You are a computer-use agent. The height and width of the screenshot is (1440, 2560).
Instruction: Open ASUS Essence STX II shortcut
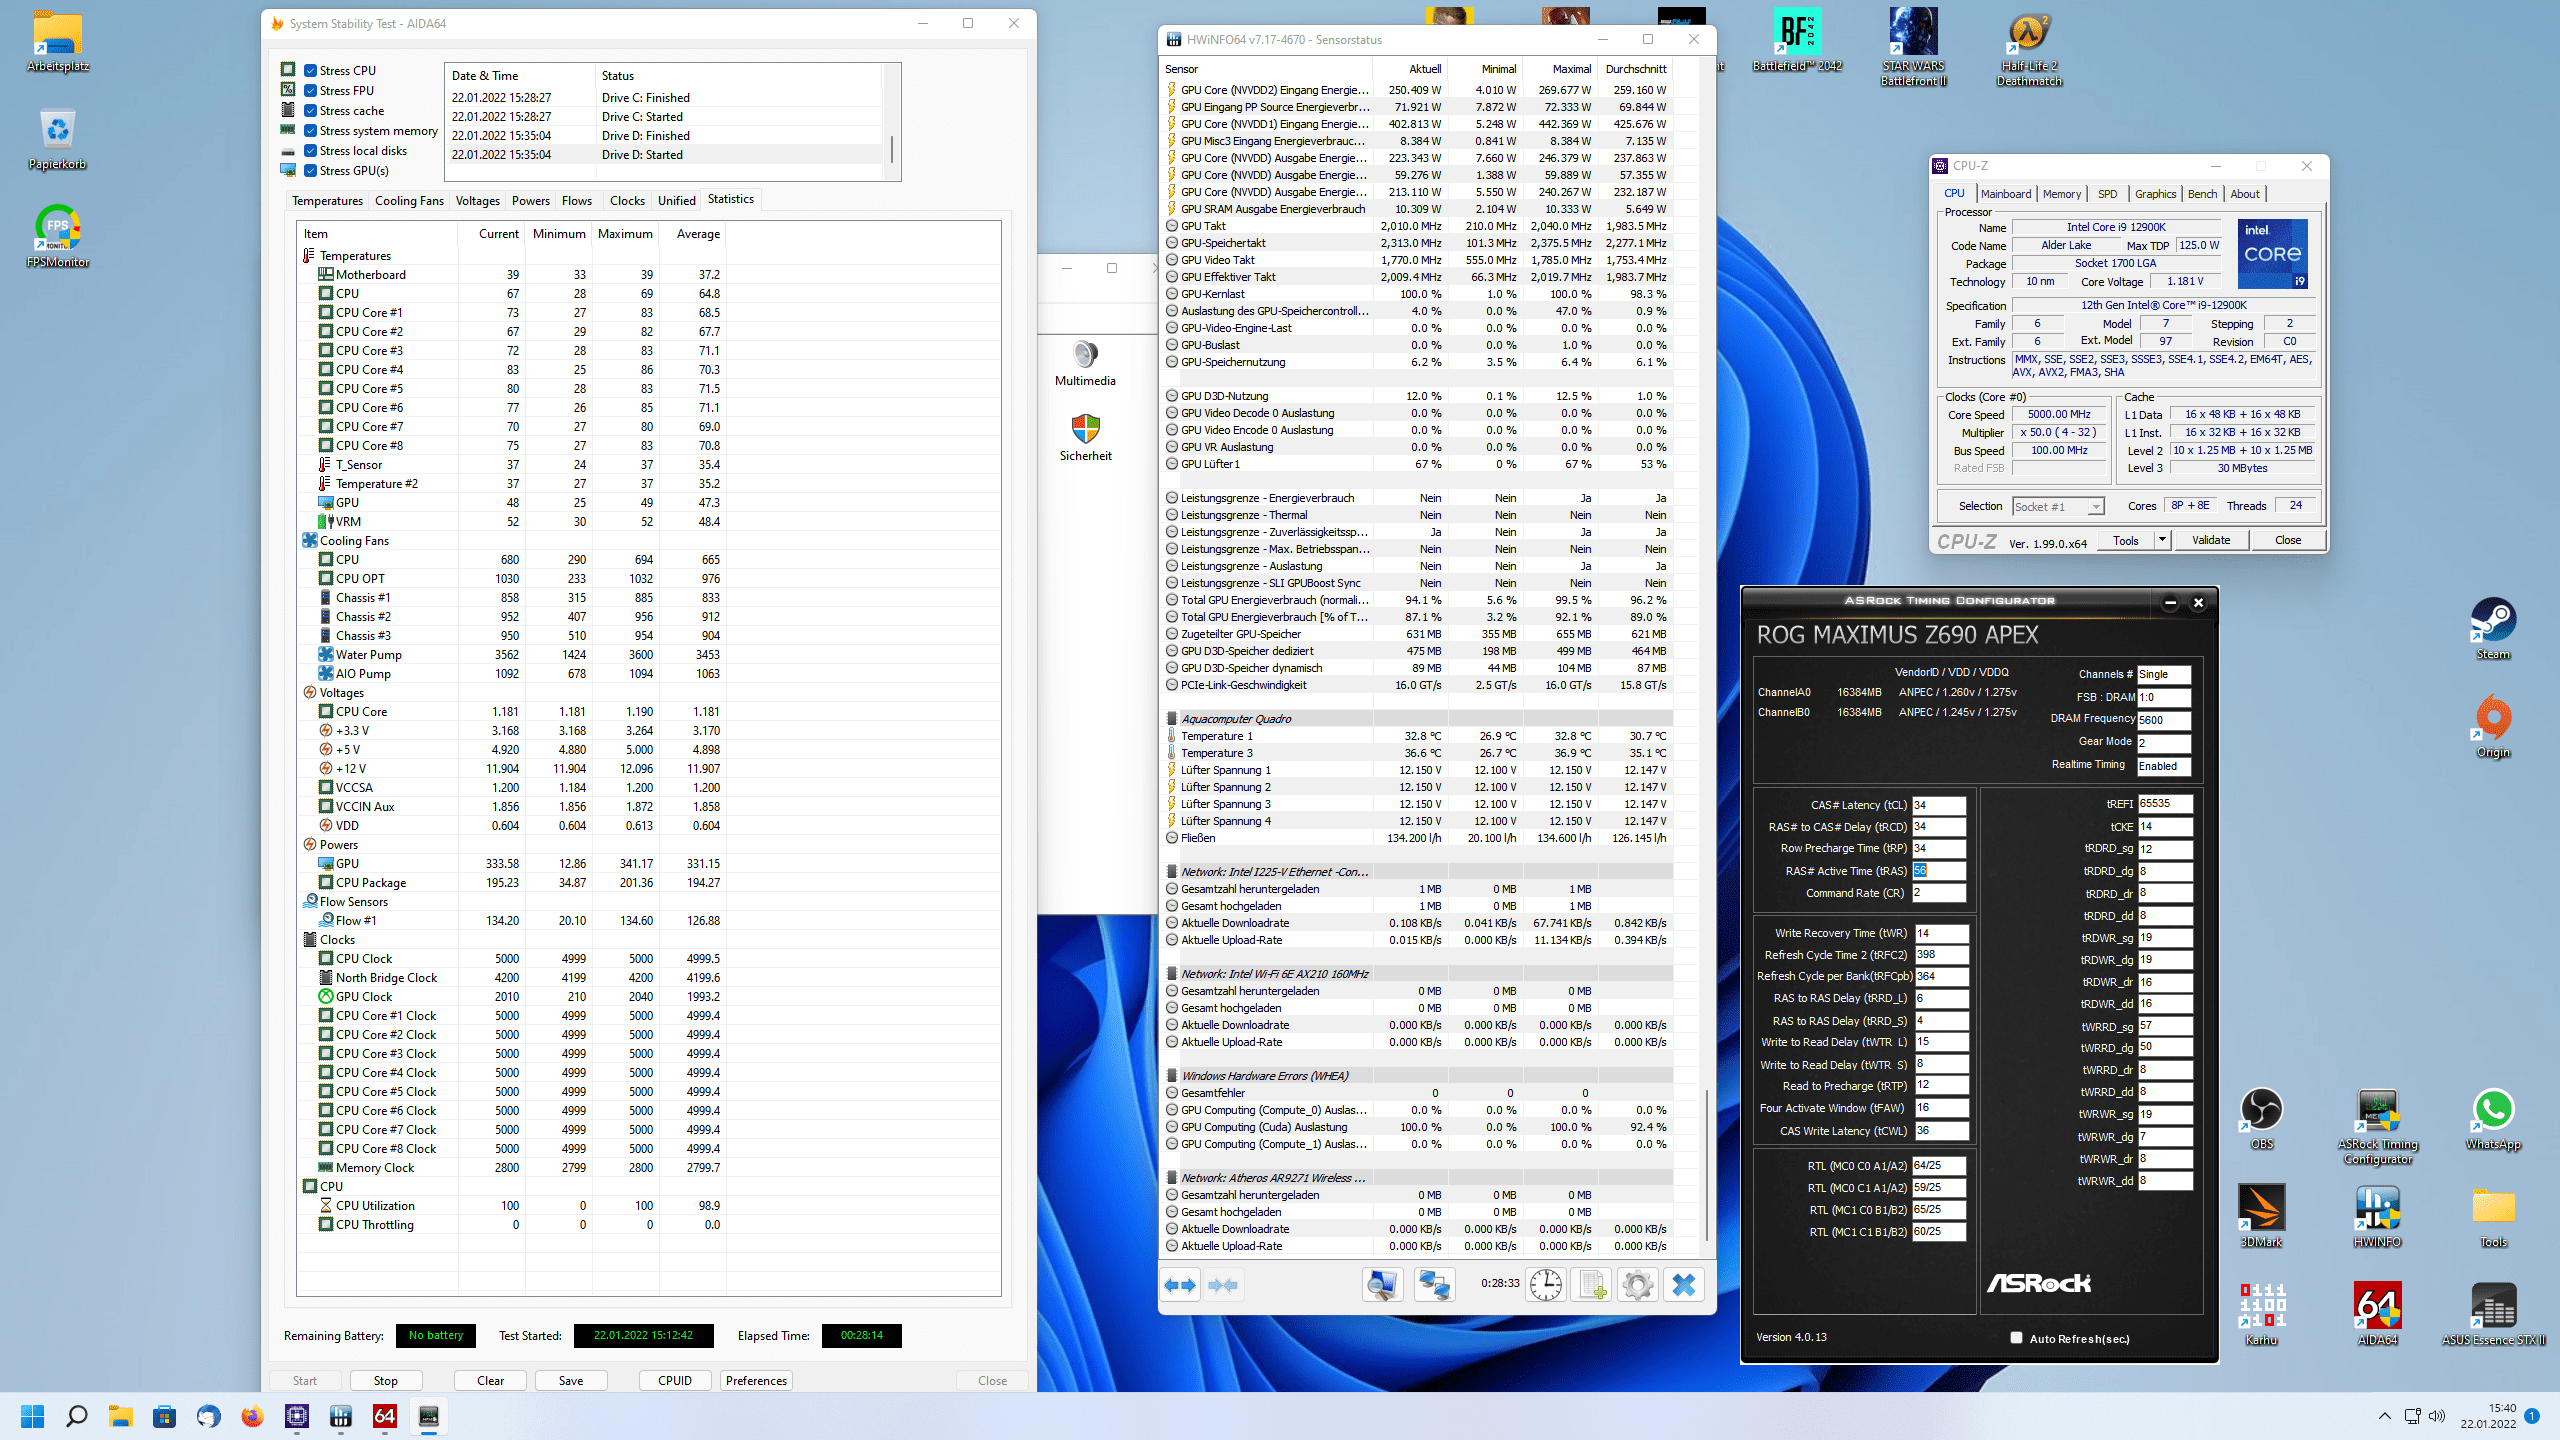2493,1316
